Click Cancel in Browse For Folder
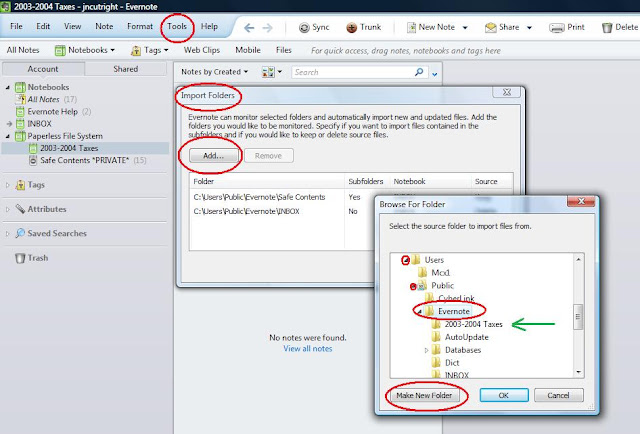Screen dimensions: 640x434 tap(558, 395)
